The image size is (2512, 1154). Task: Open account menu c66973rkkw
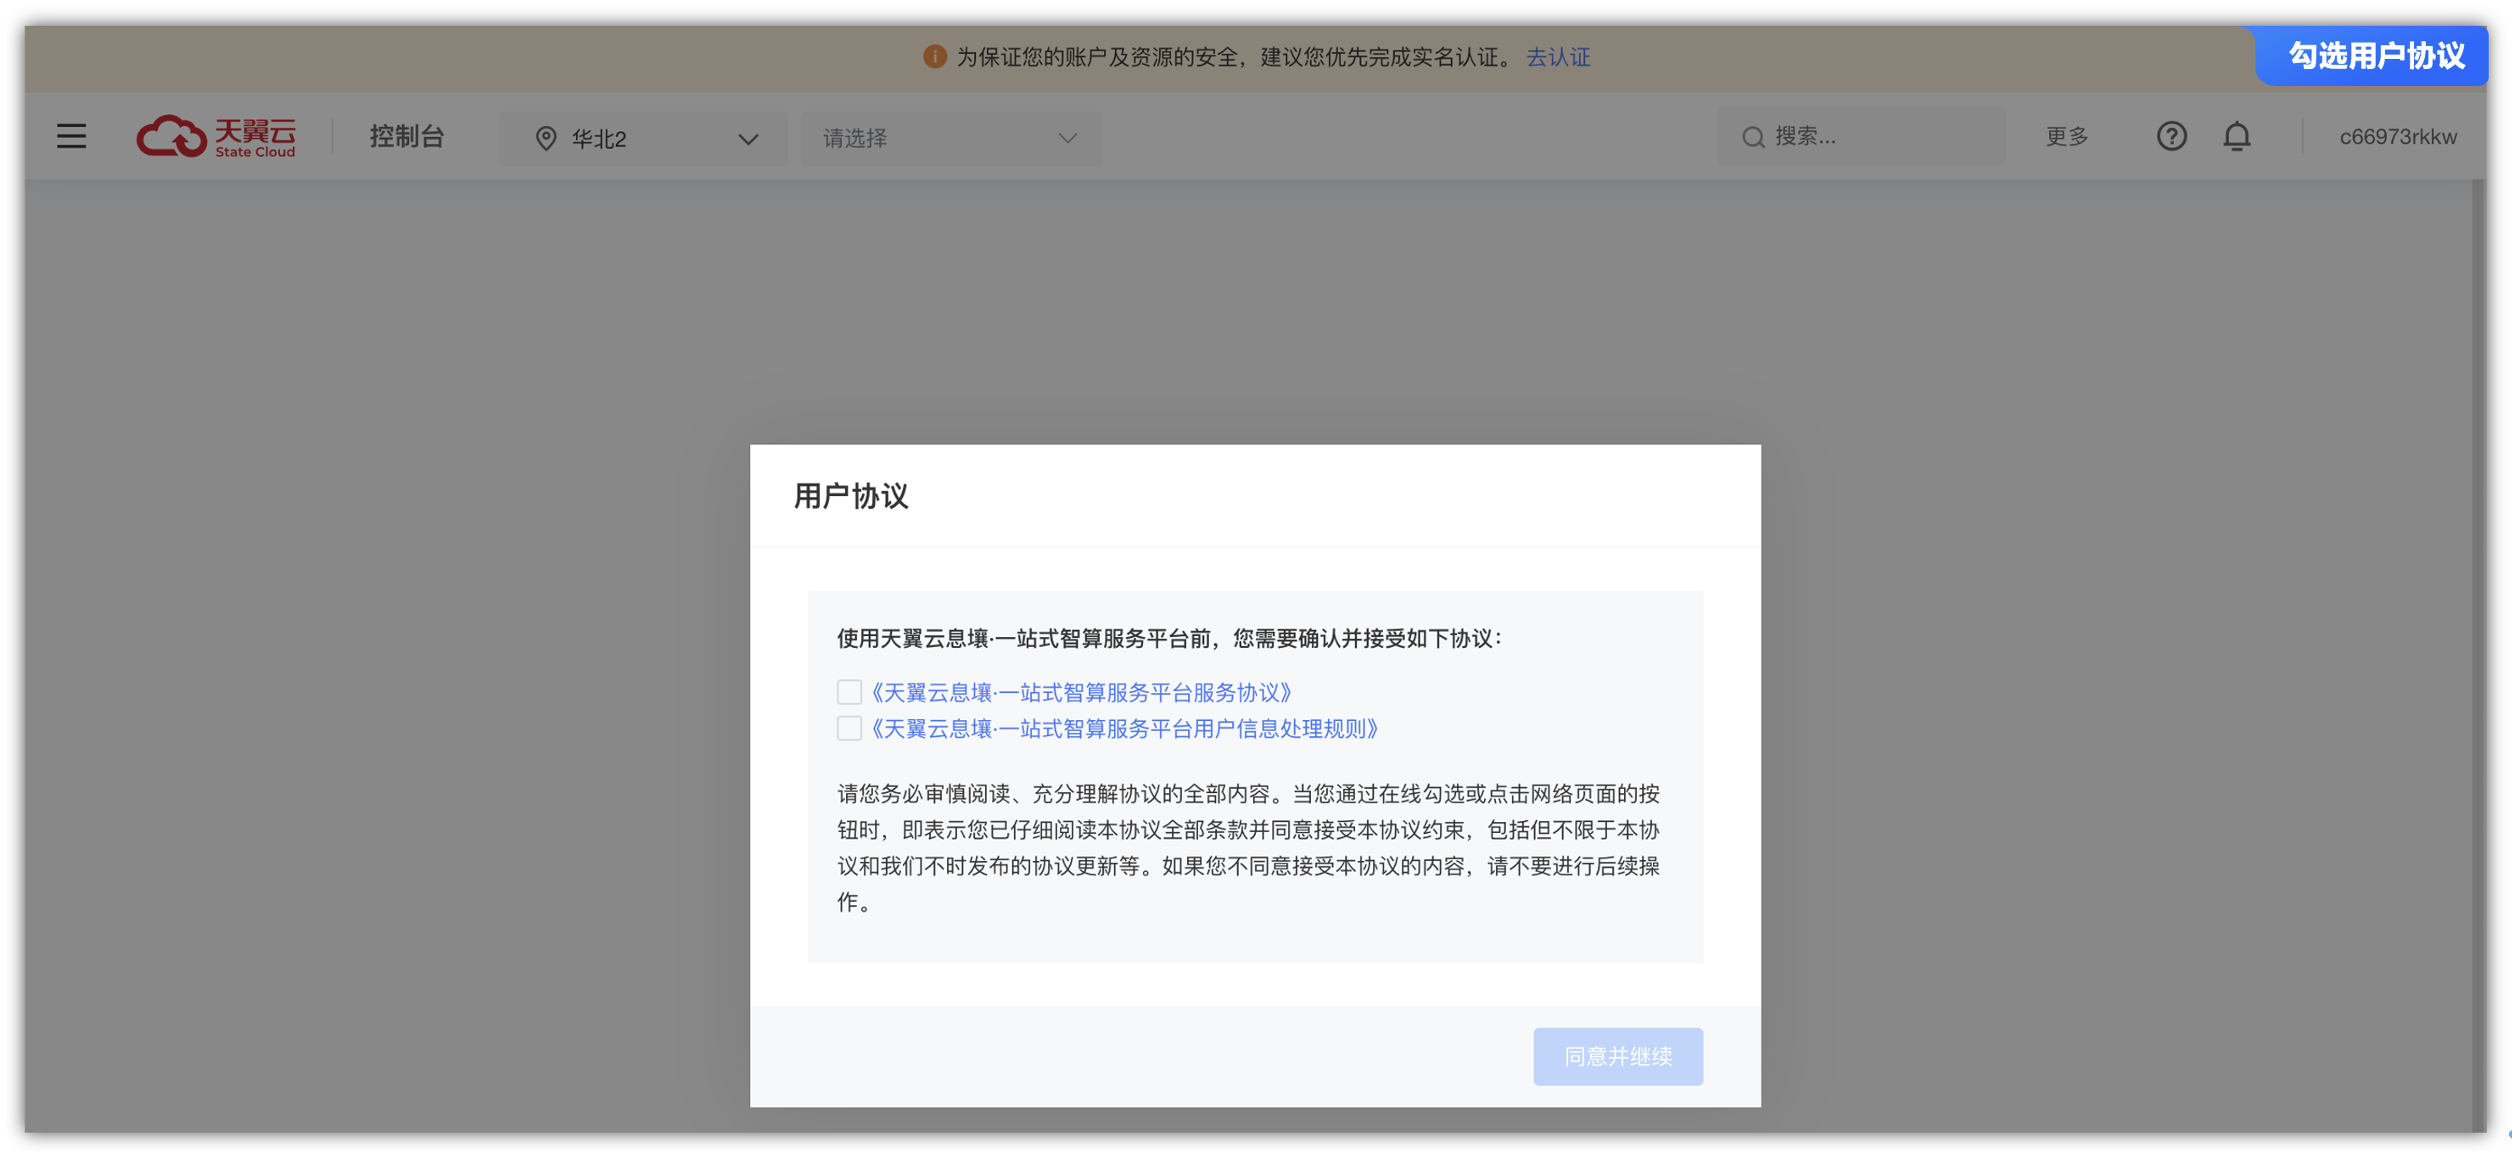[2397, 137]
